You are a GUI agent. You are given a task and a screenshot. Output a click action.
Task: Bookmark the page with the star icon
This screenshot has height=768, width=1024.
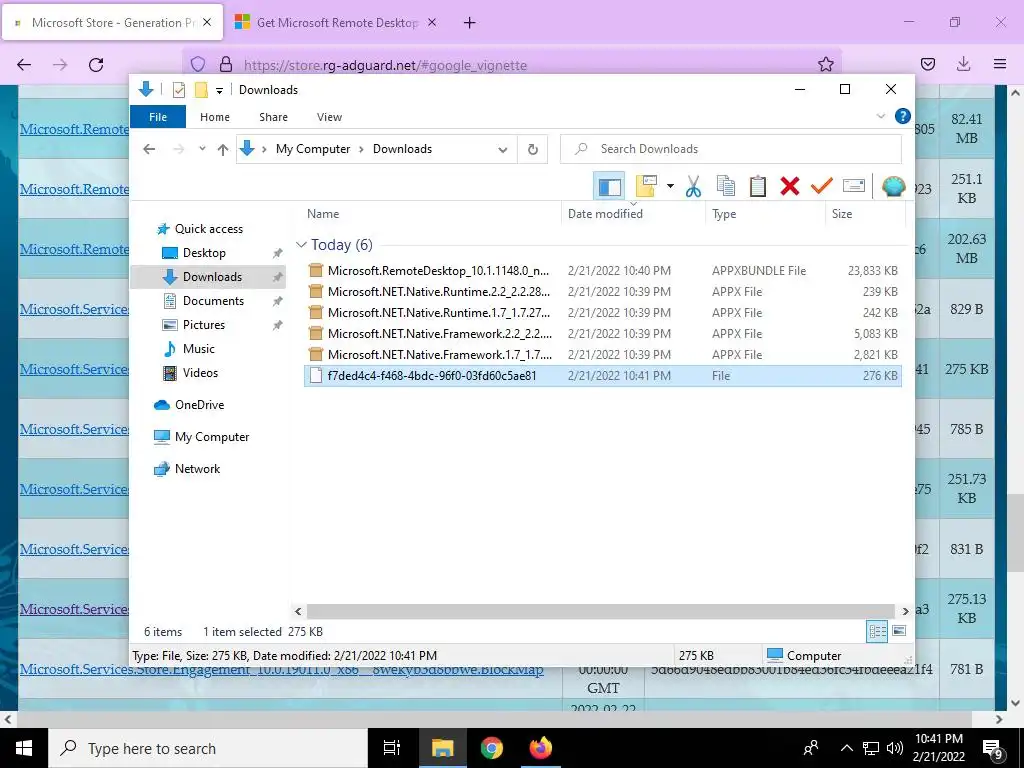(825, 64)
